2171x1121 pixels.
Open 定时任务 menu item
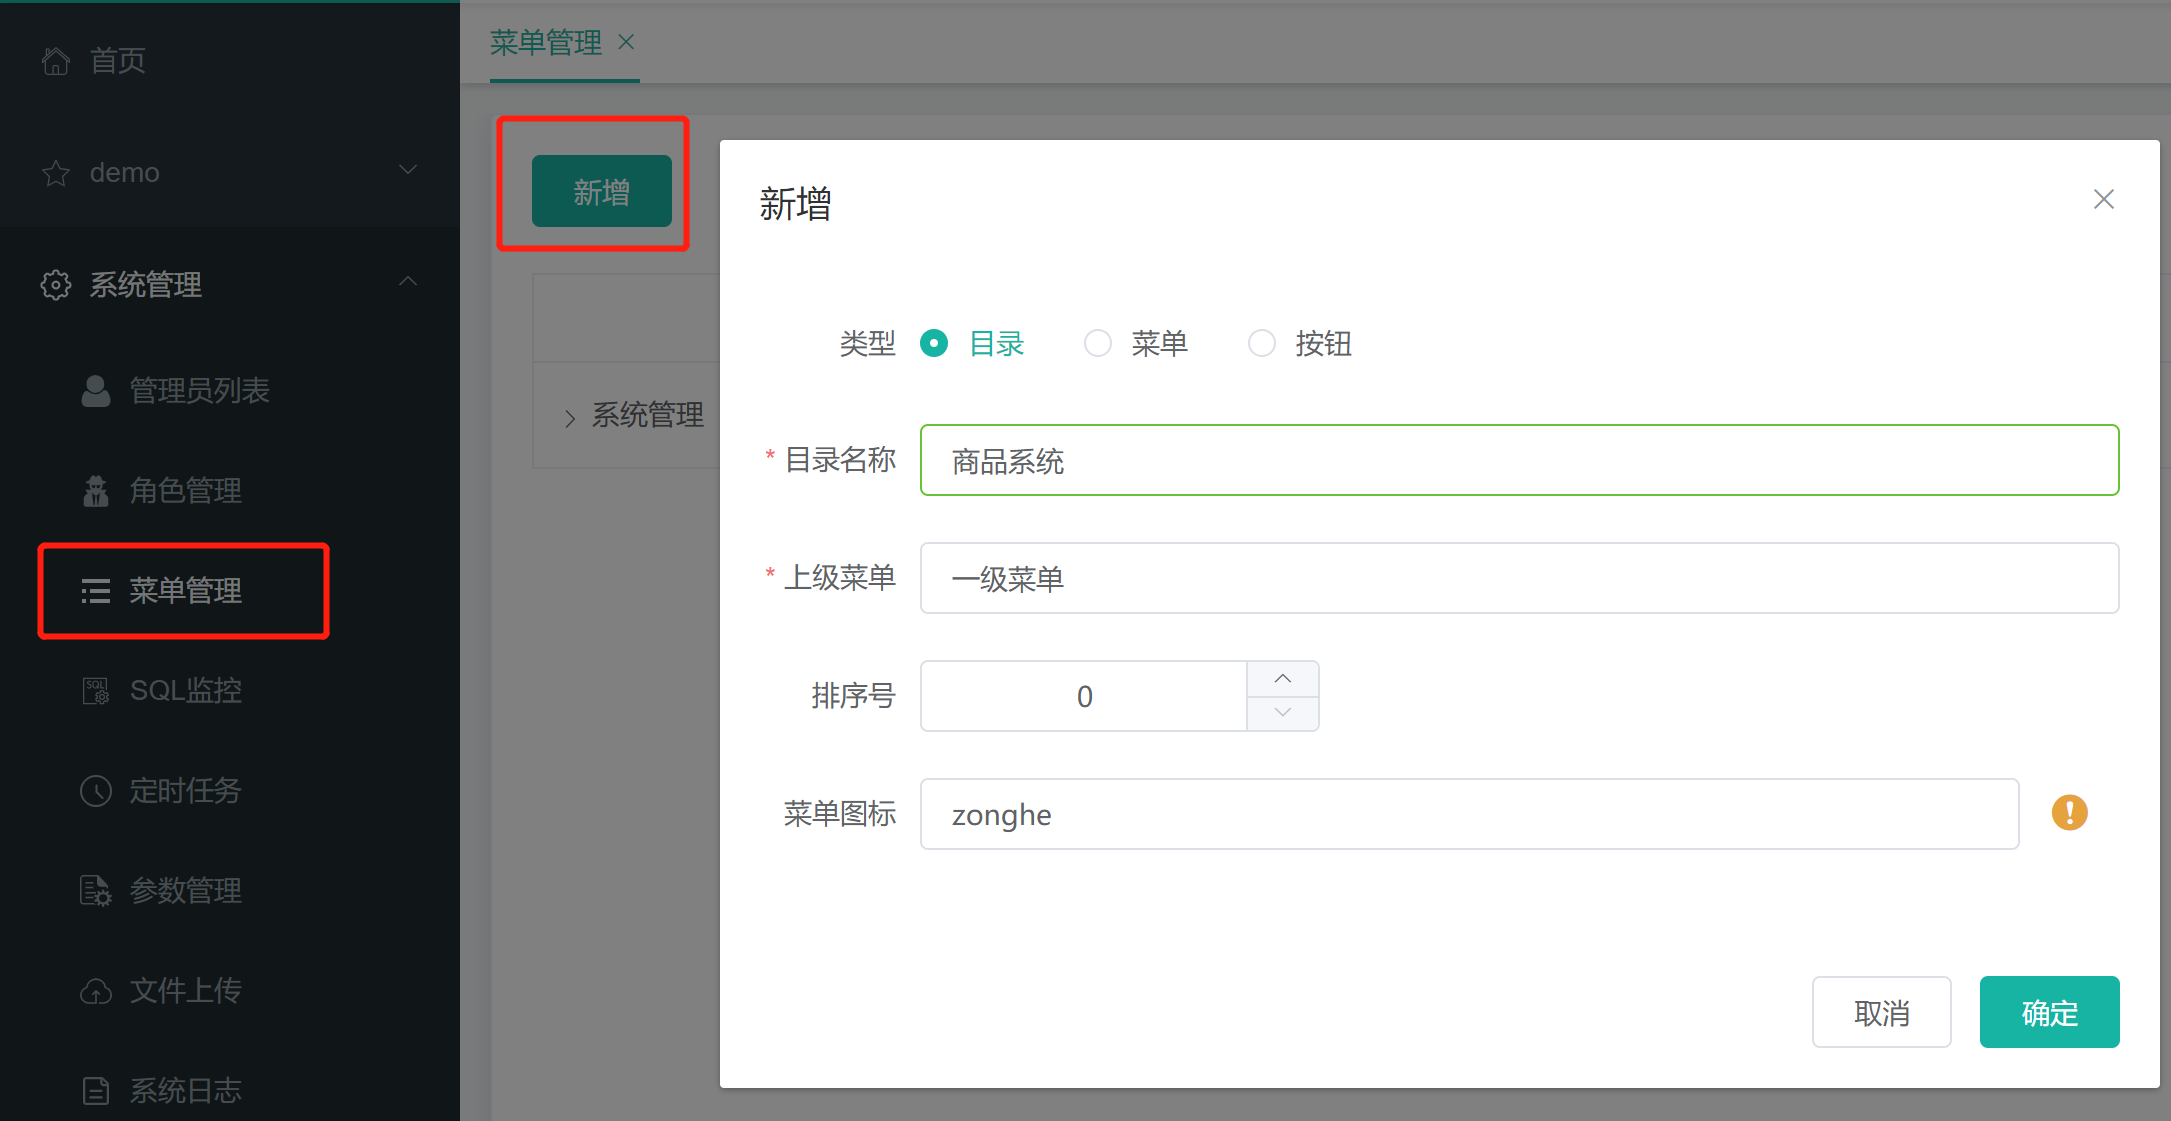[230, 791]
